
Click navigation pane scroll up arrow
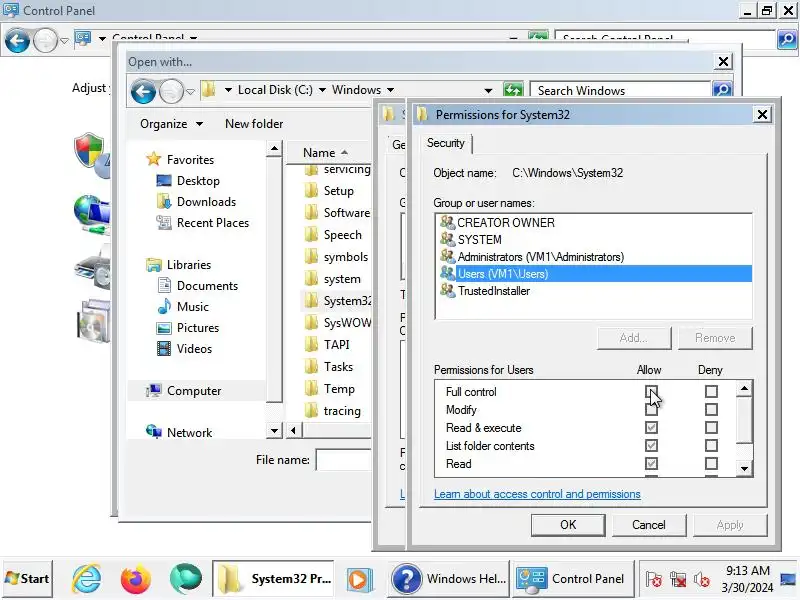click(274, 149)
